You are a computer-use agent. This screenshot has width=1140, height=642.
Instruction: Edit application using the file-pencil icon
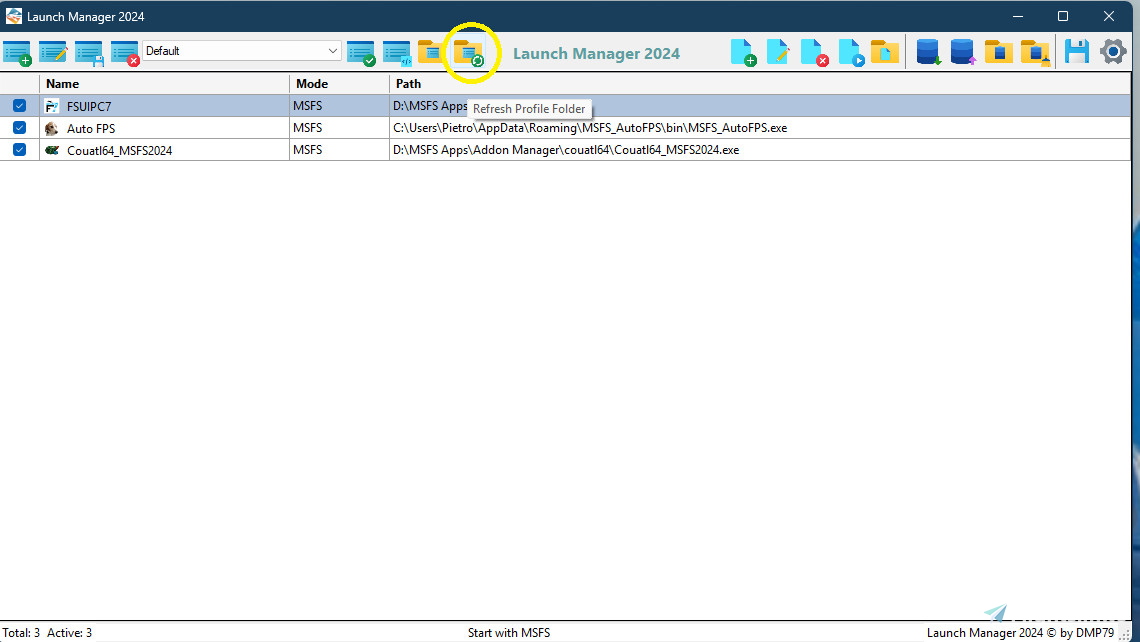pyautogui.click(x=778, y=52)
